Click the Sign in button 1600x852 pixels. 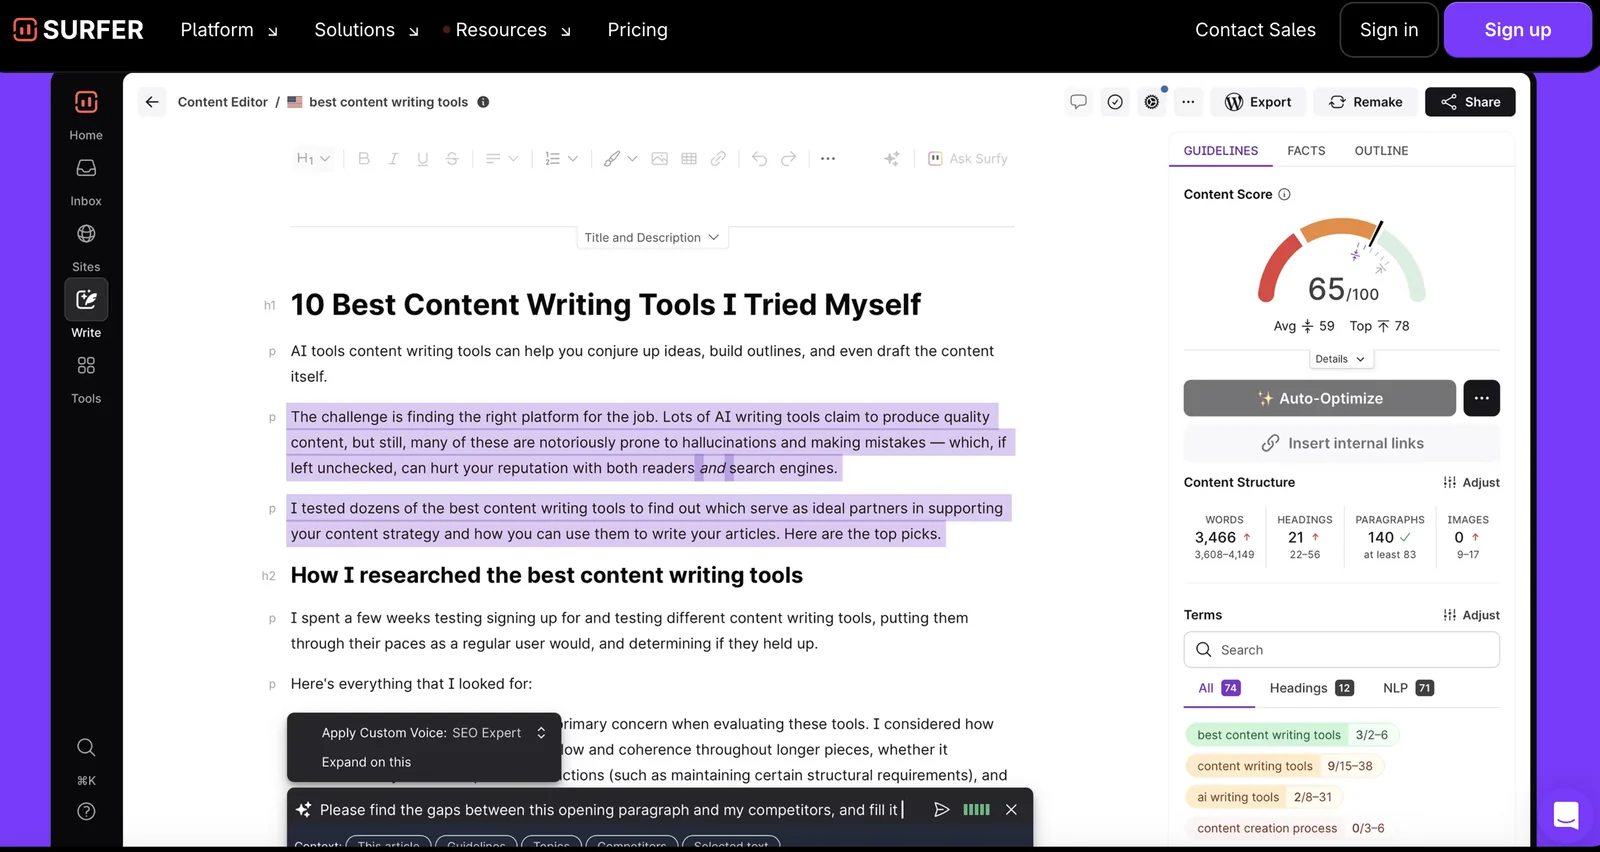[1389, 30]
